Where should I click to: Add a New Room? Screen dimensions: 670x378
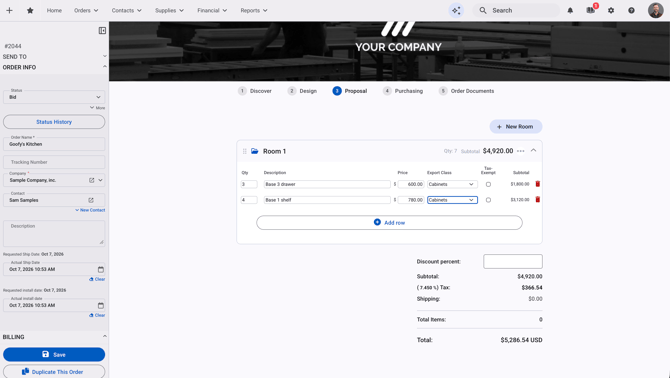tap(516, 126)
